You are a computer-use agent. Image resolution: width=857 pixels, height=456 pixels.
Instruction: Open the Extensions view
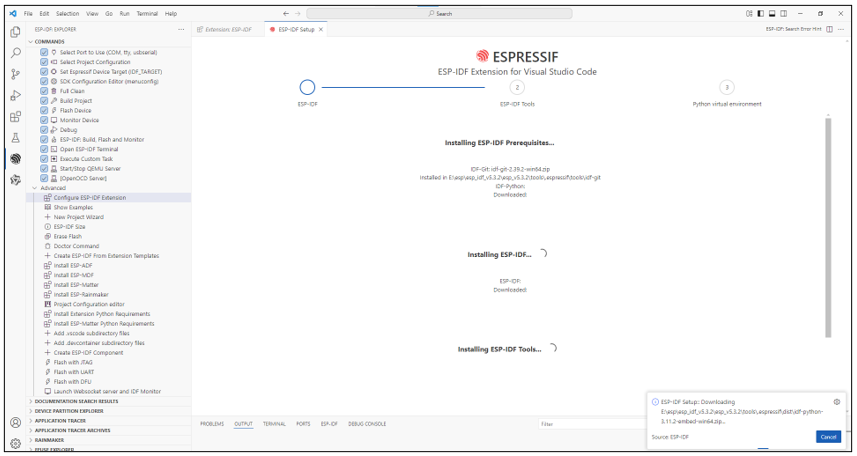(x=15, y=116)
